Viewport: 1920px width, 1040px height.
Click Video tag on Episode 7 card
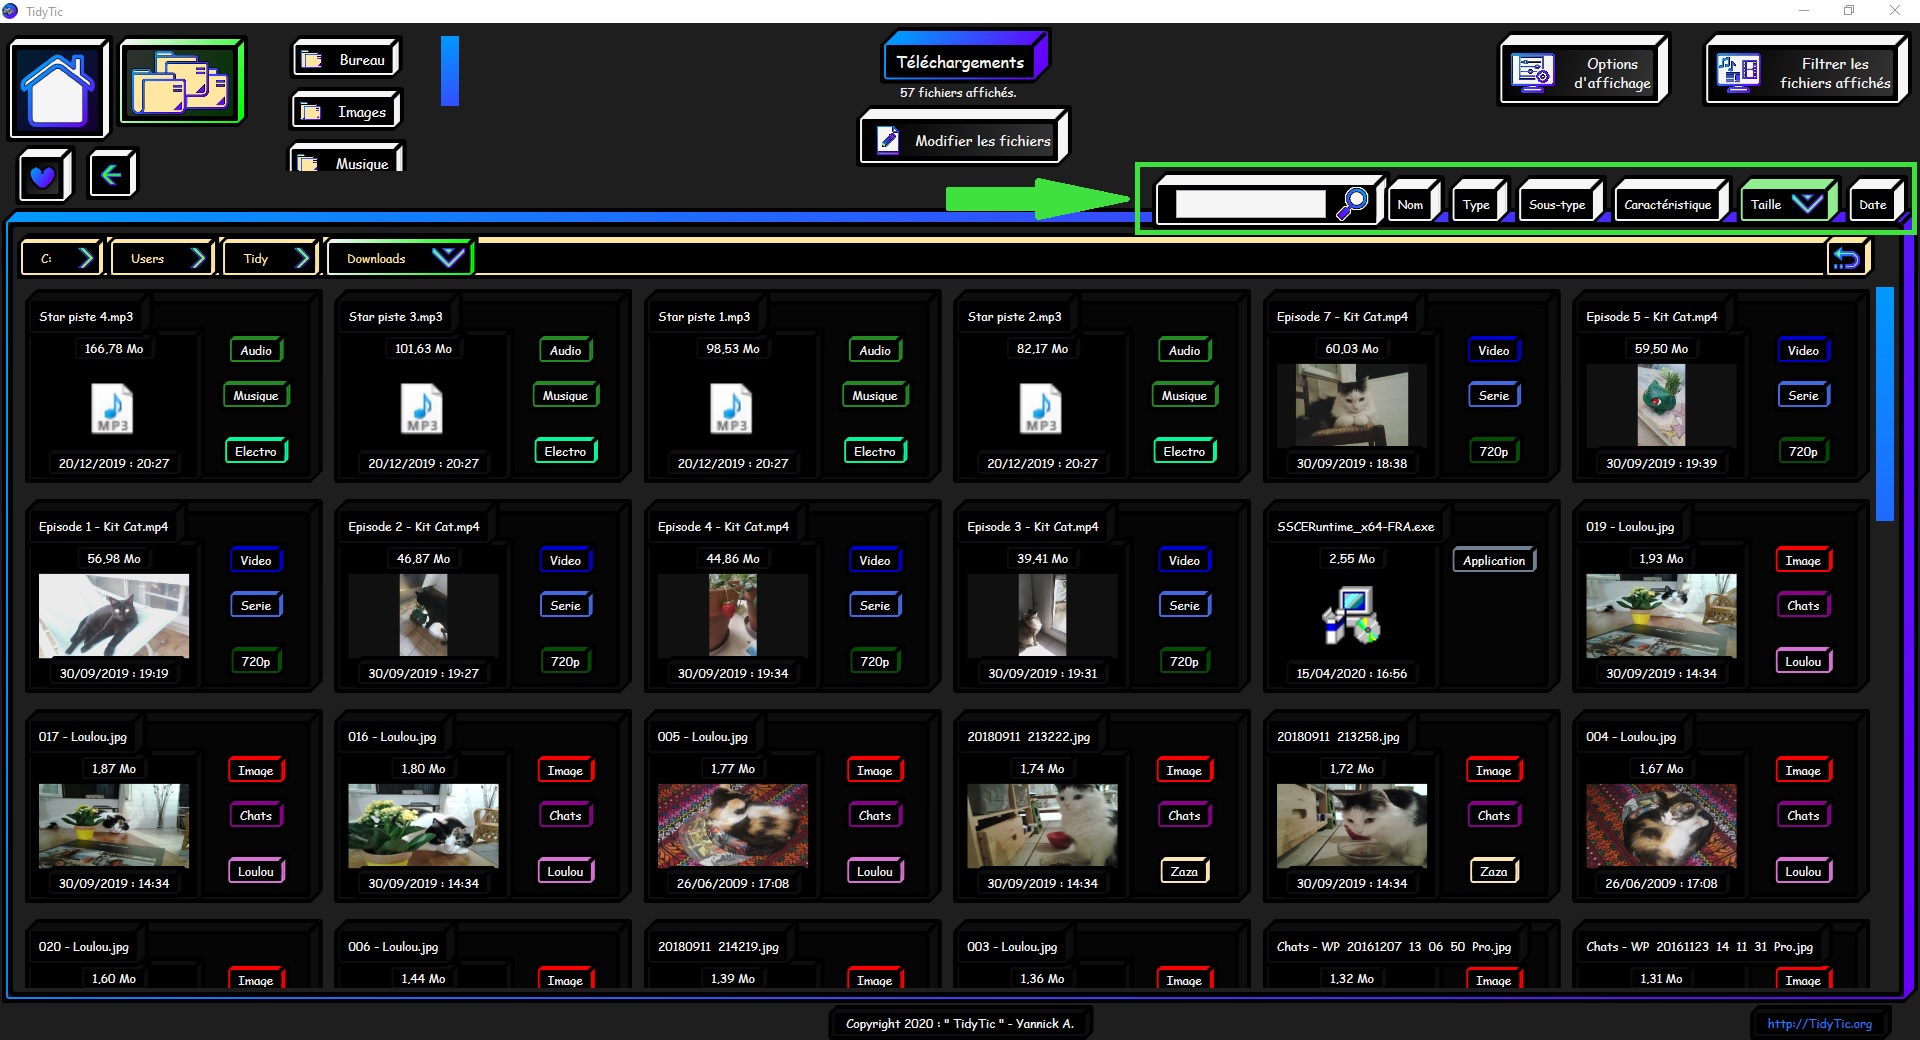point(1493,350)
